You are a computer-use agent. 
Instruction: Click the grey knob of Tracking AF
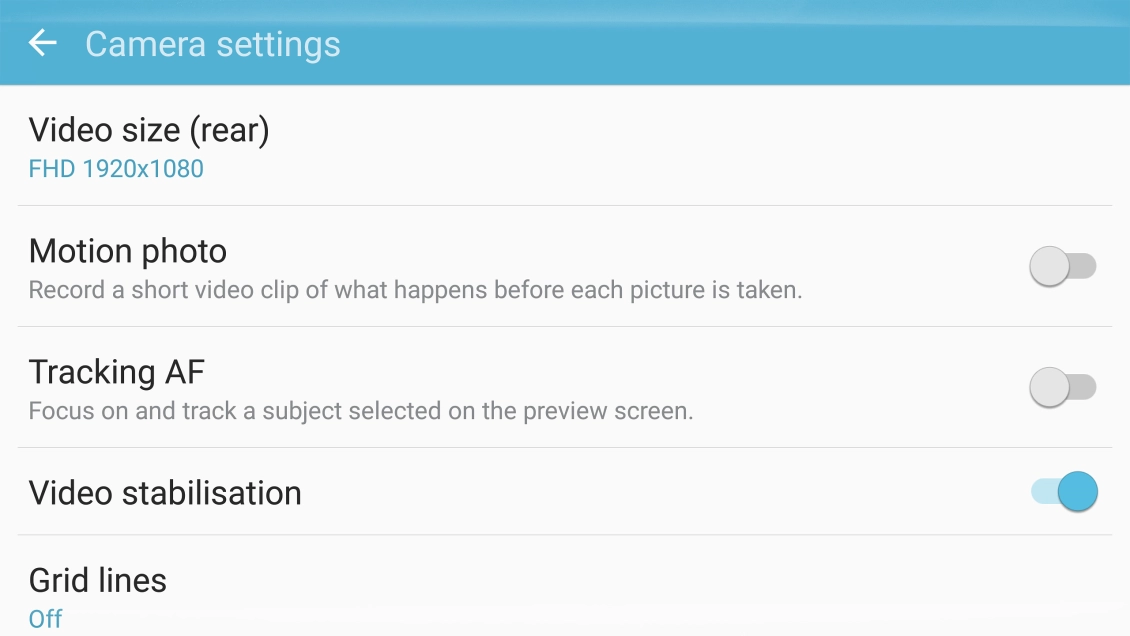pos(1050,388)
